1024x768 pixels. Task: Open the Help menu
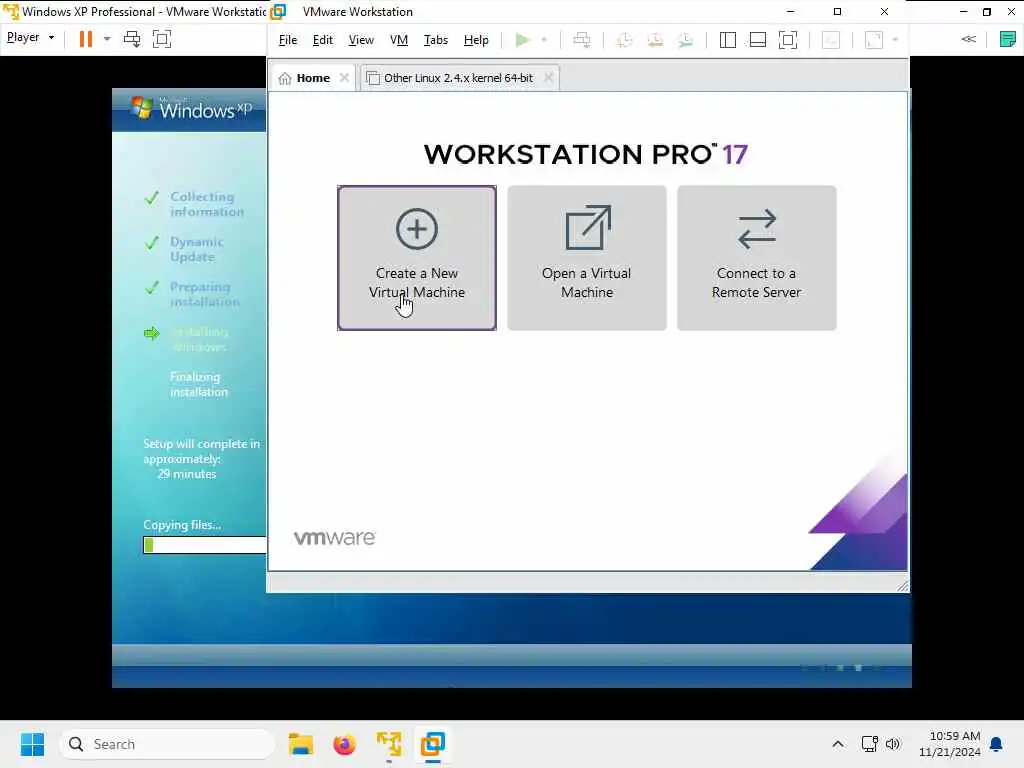click(x=475, y=40)
